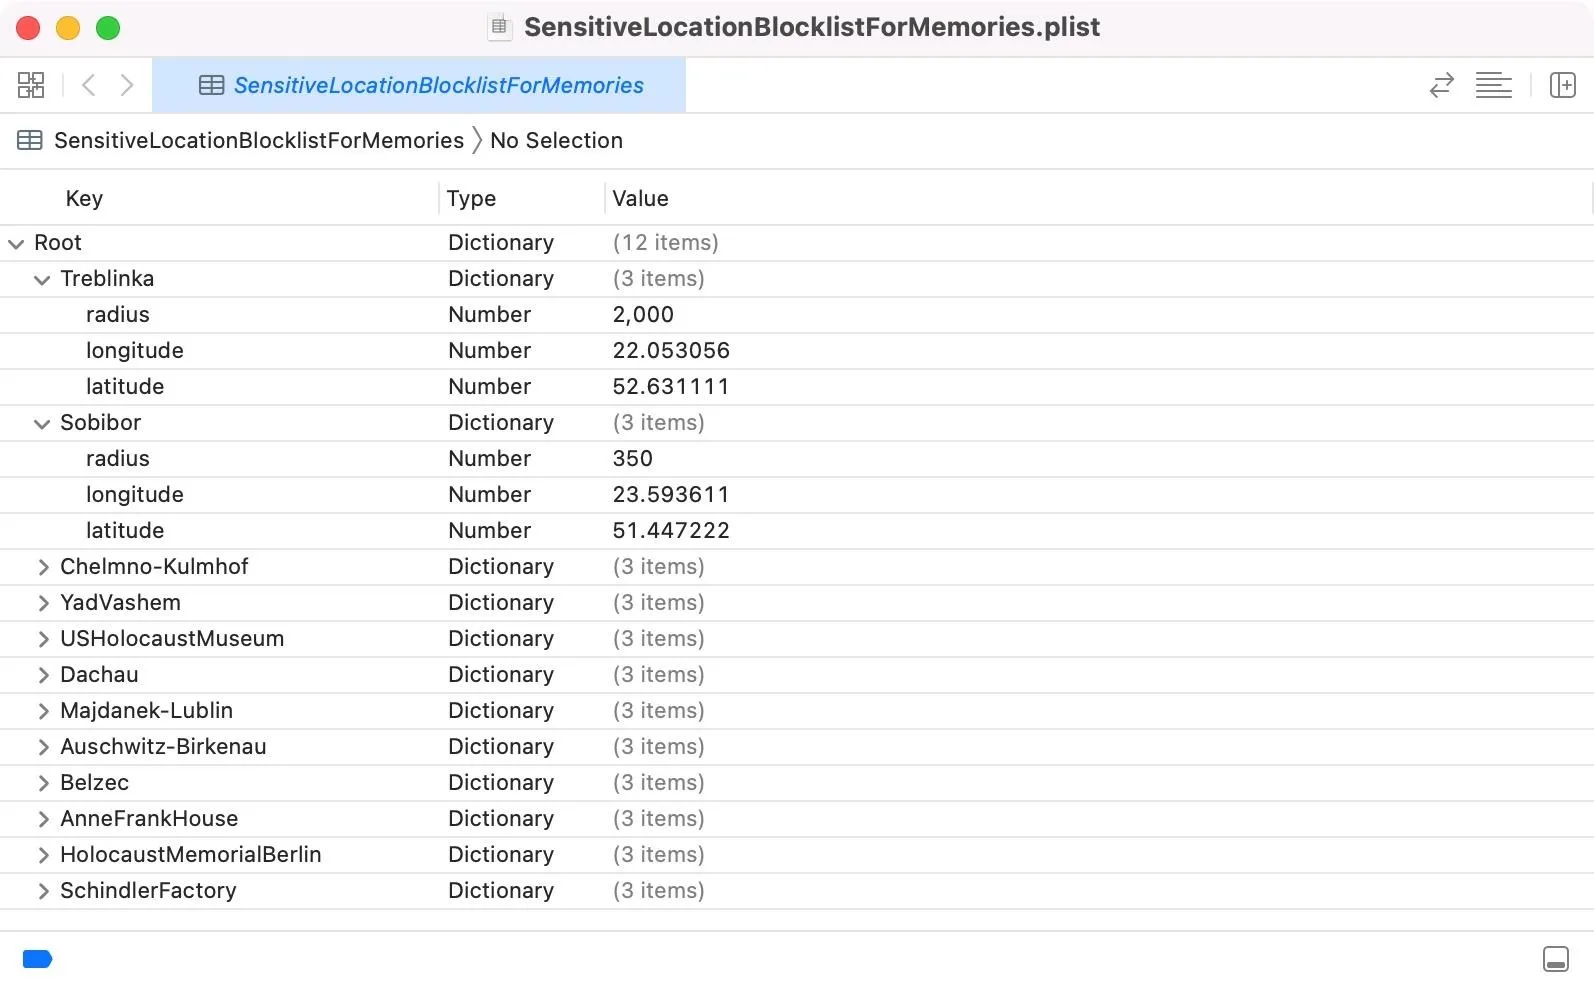The image size is (1594, 986).
Task: Click the Value column header
Action: click(640, 198)
